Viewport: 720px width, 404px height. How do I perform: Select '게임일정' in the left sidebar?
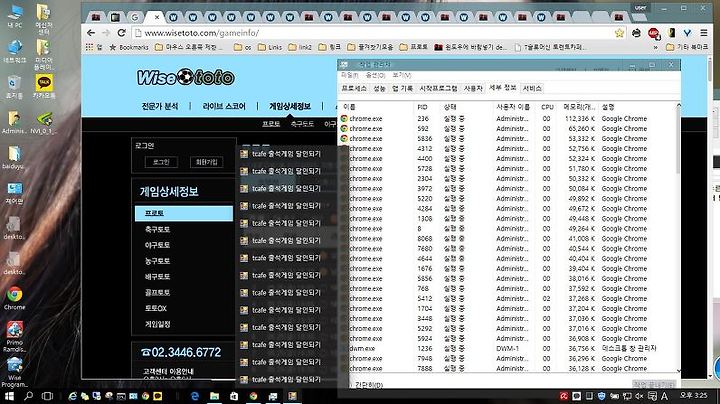(158, 324)
